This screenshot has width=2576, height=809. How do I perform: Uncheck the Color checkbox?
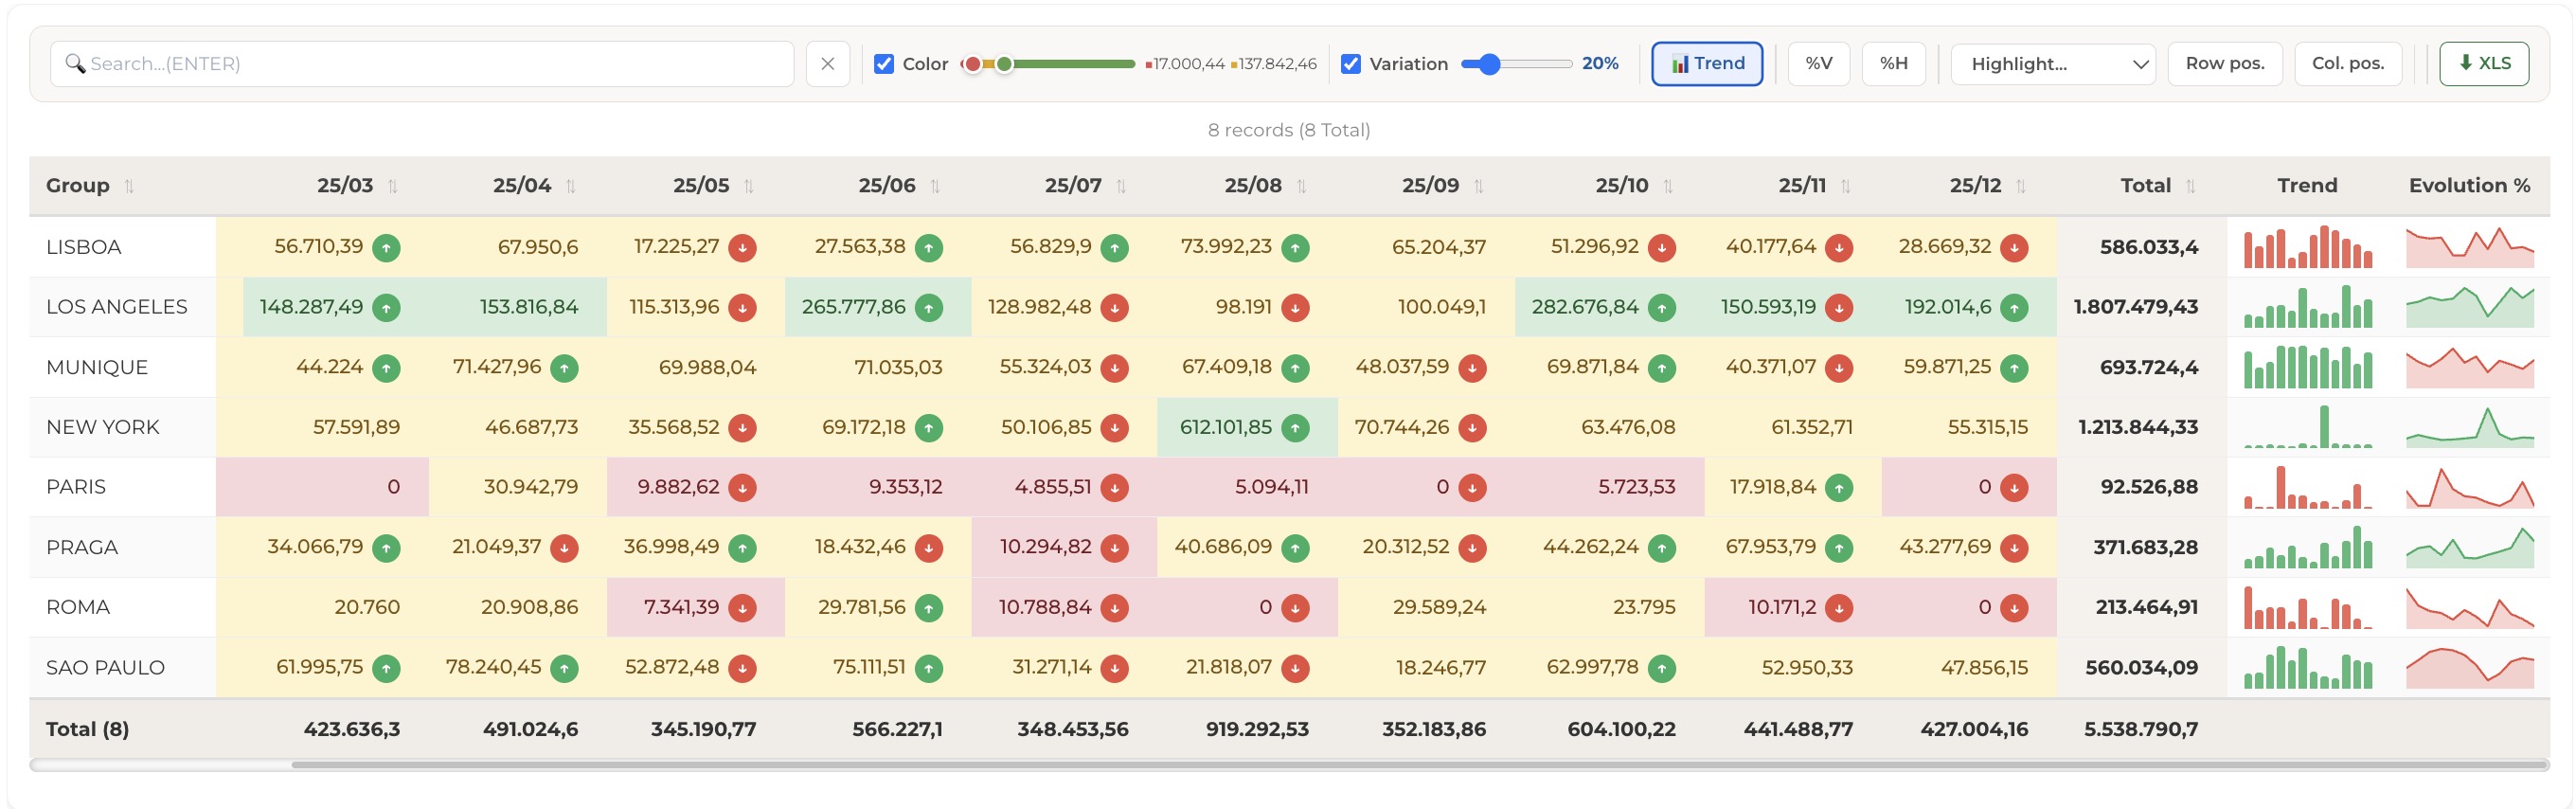pos(884,64)
